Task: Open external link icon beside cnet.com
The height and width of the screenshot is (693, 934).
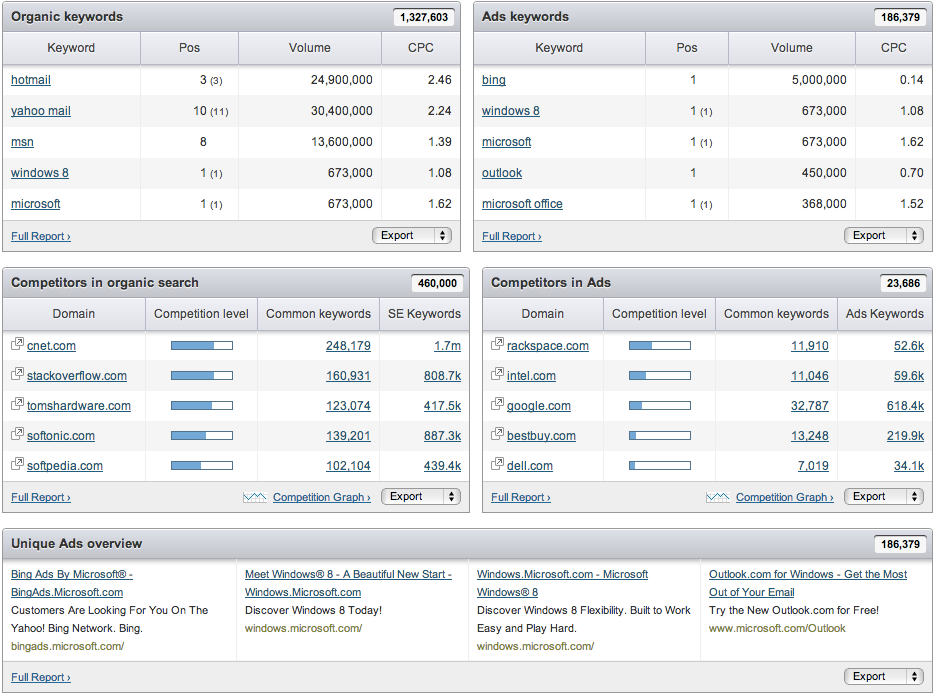Action: 17,344
